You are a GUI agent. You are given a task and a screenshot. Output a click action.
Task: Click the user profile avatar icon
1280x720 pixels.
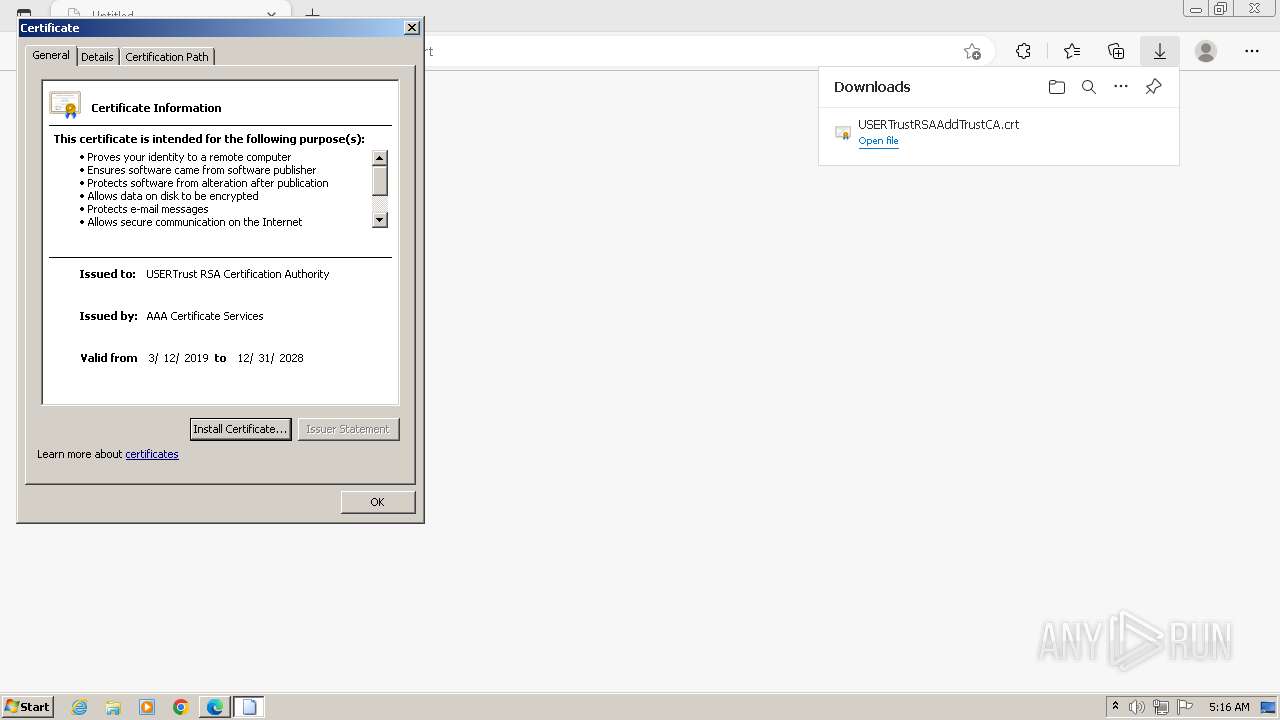point(1206,51)
